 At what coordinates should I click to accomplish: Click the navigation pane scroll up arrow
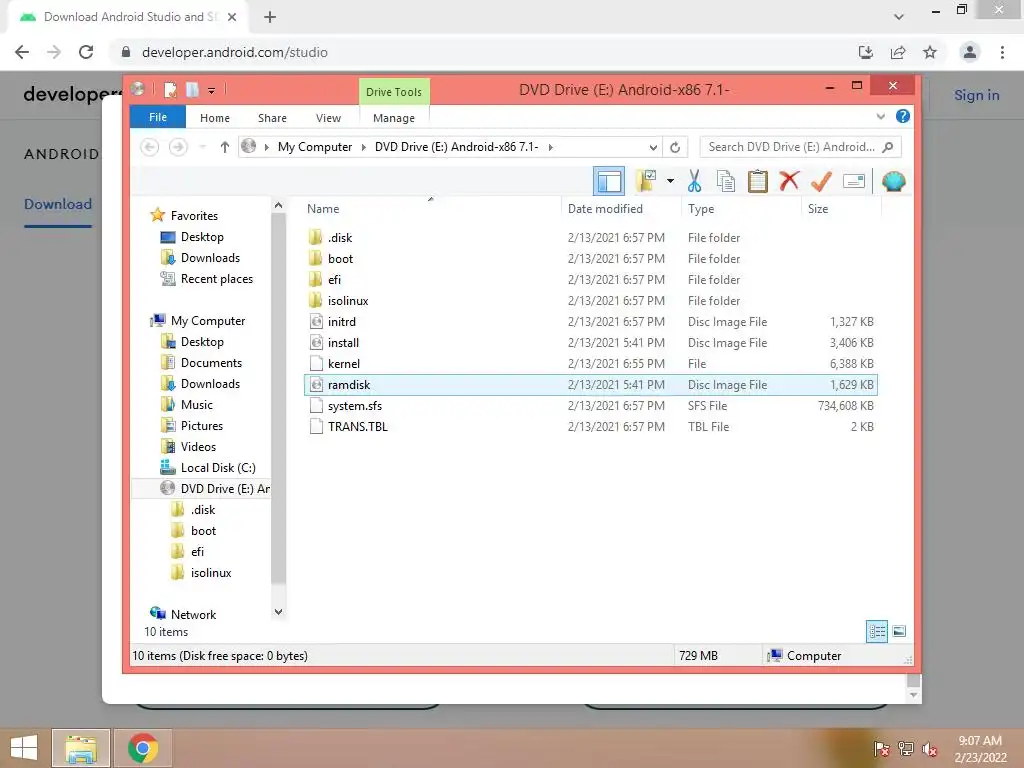point(278,206)
